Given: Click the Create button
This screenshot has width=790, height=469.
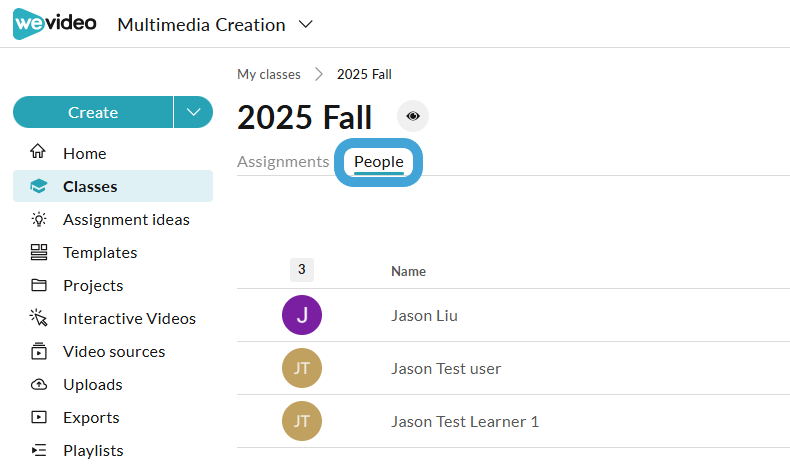Looking at the screenshot, I should [x=93, y=112].
